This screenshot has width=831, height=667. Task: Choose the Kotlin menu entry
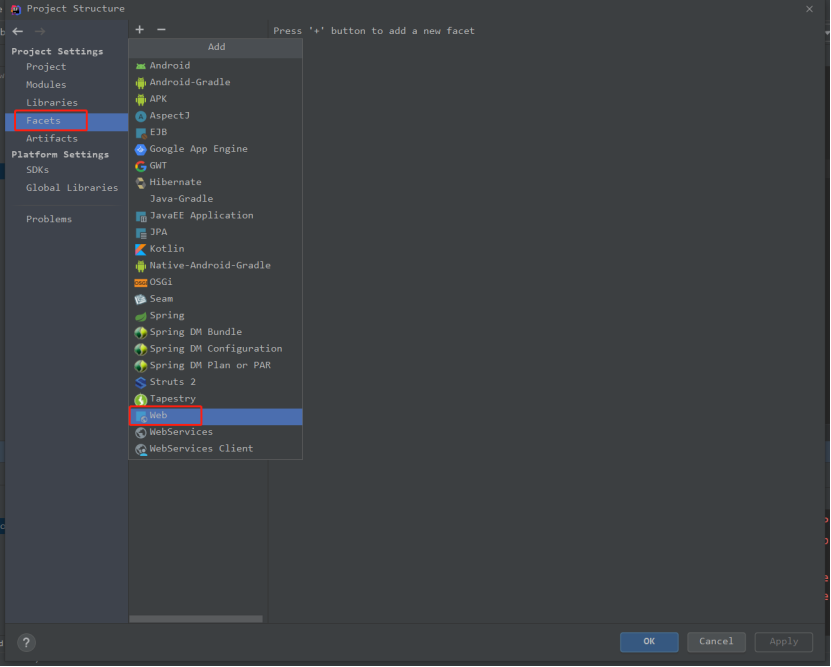pos(215,249)
